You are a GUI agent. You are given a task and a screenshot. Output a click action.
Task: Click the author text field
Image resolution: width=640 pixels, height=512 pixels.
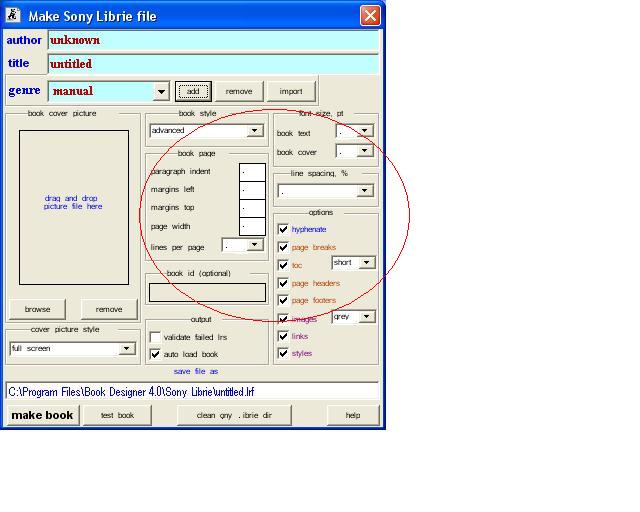(213, 40)
